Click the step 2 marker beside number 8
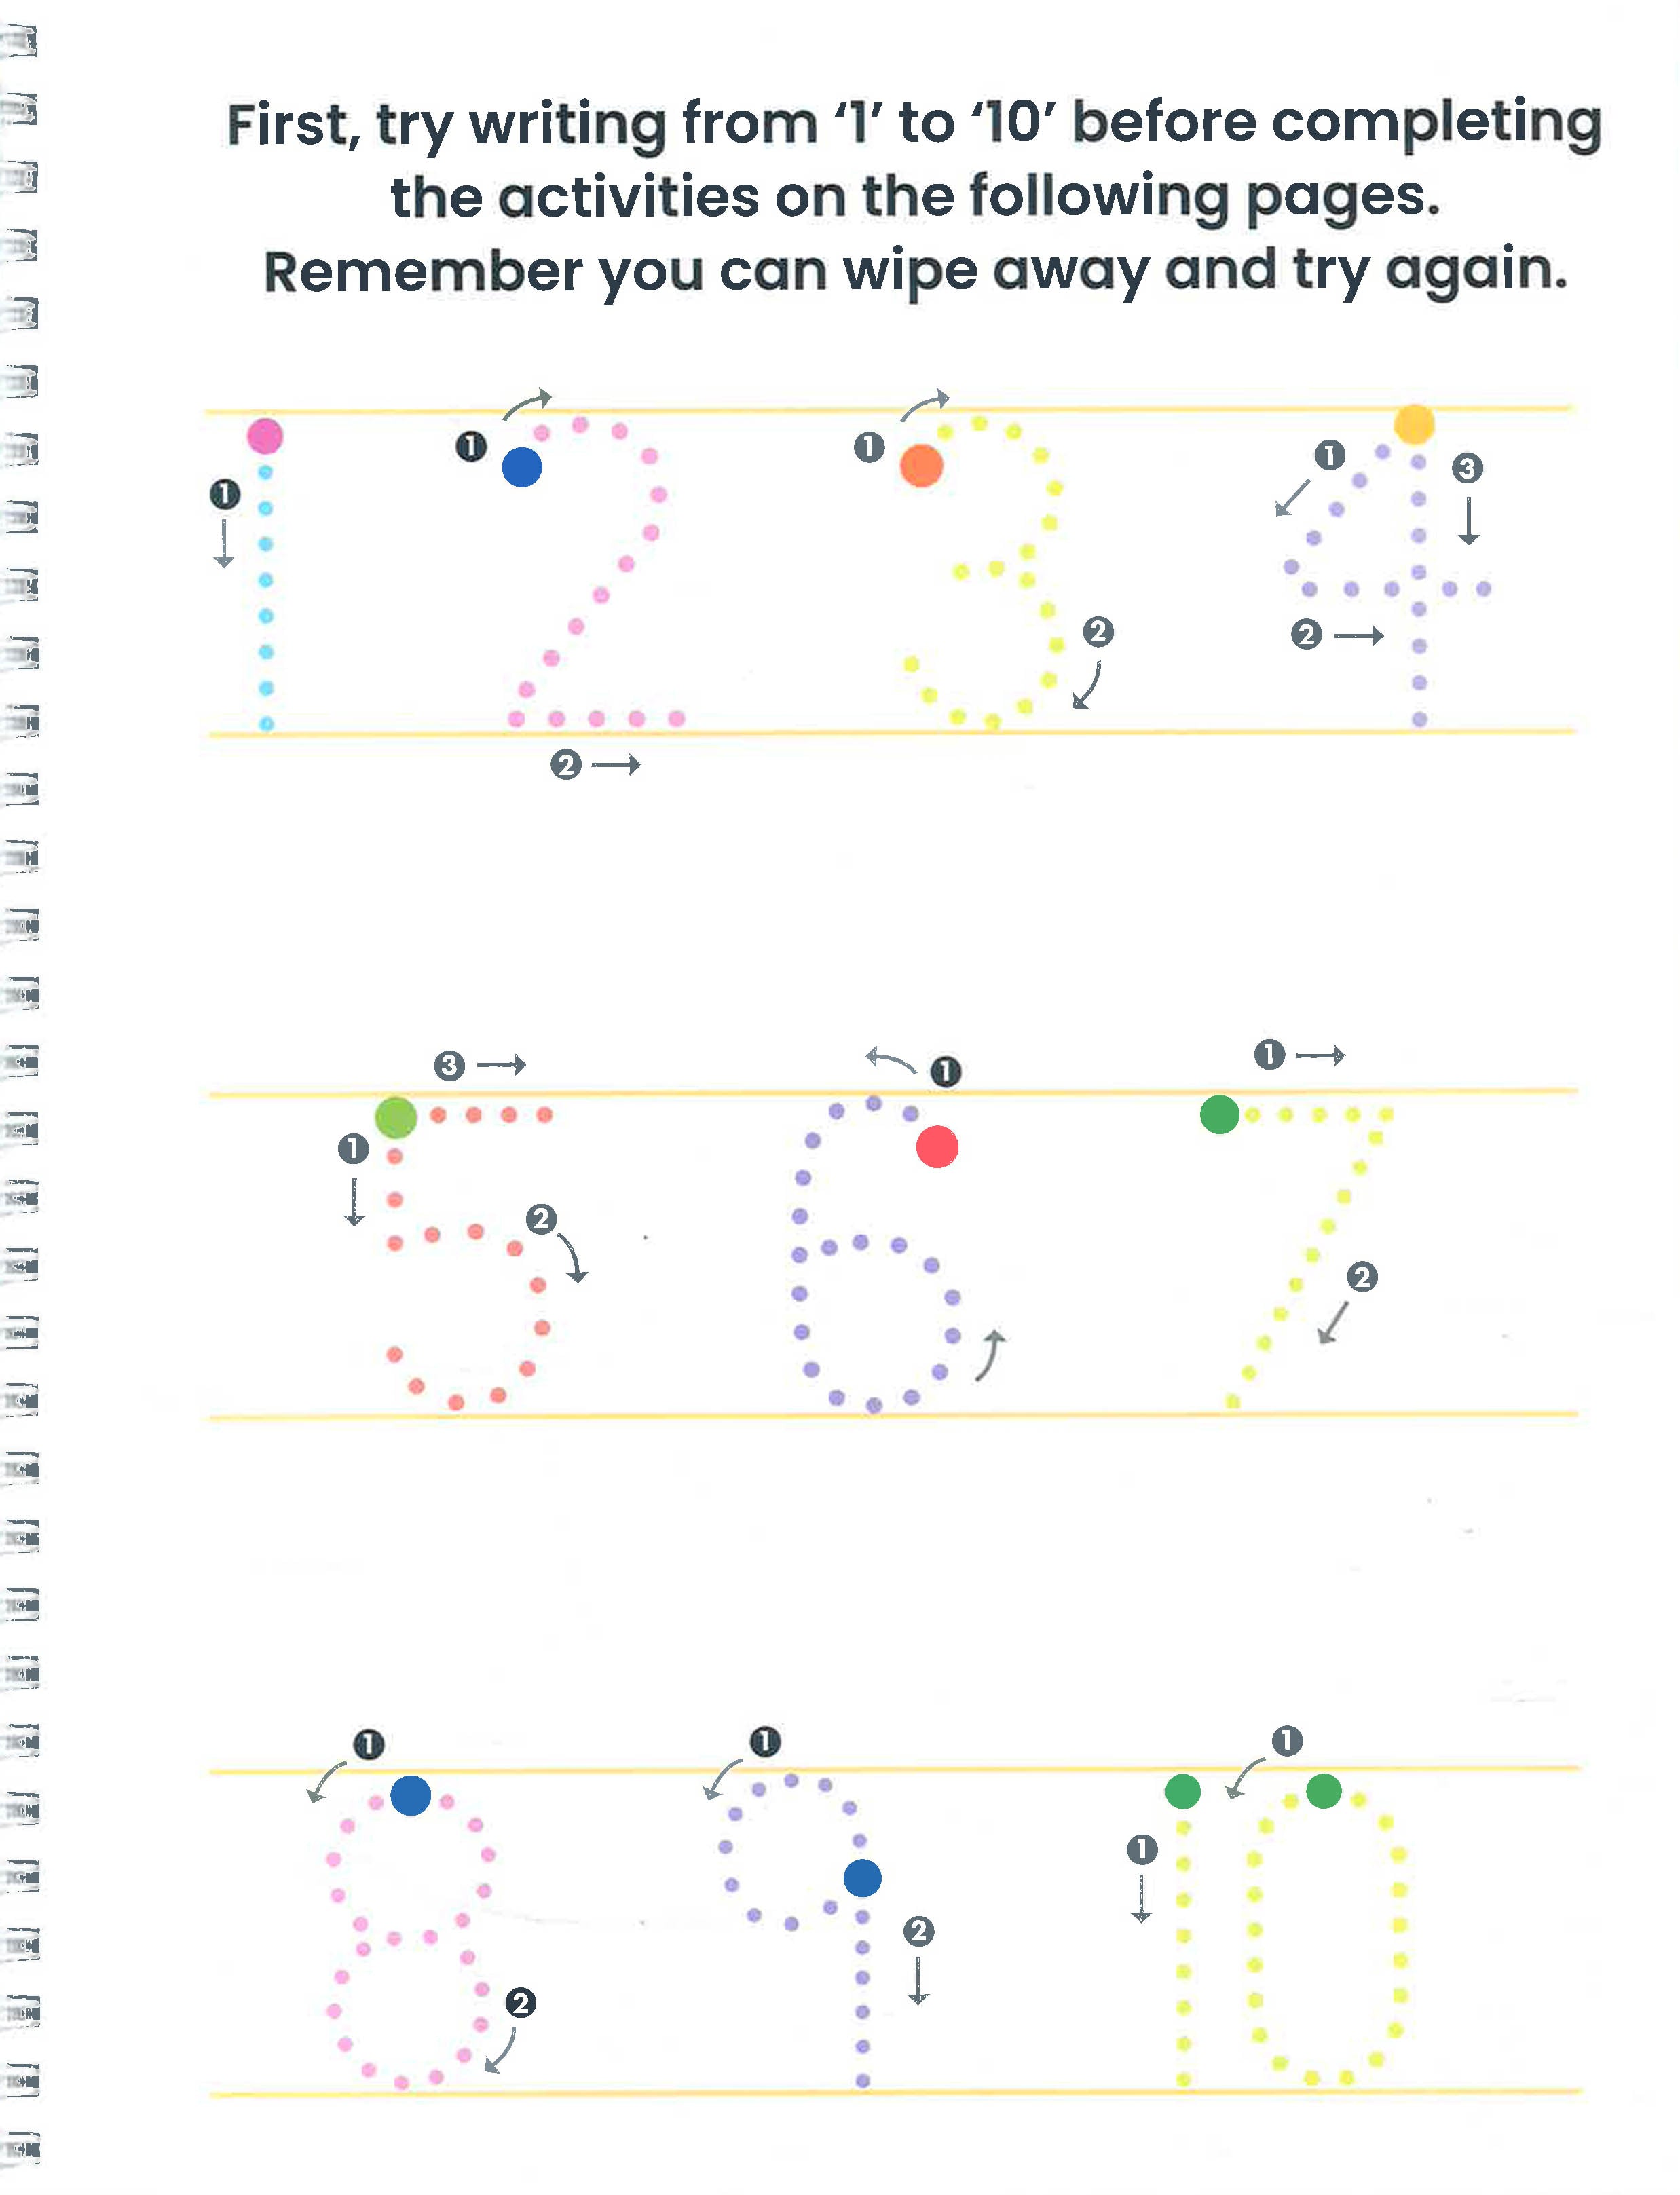 520,2003
